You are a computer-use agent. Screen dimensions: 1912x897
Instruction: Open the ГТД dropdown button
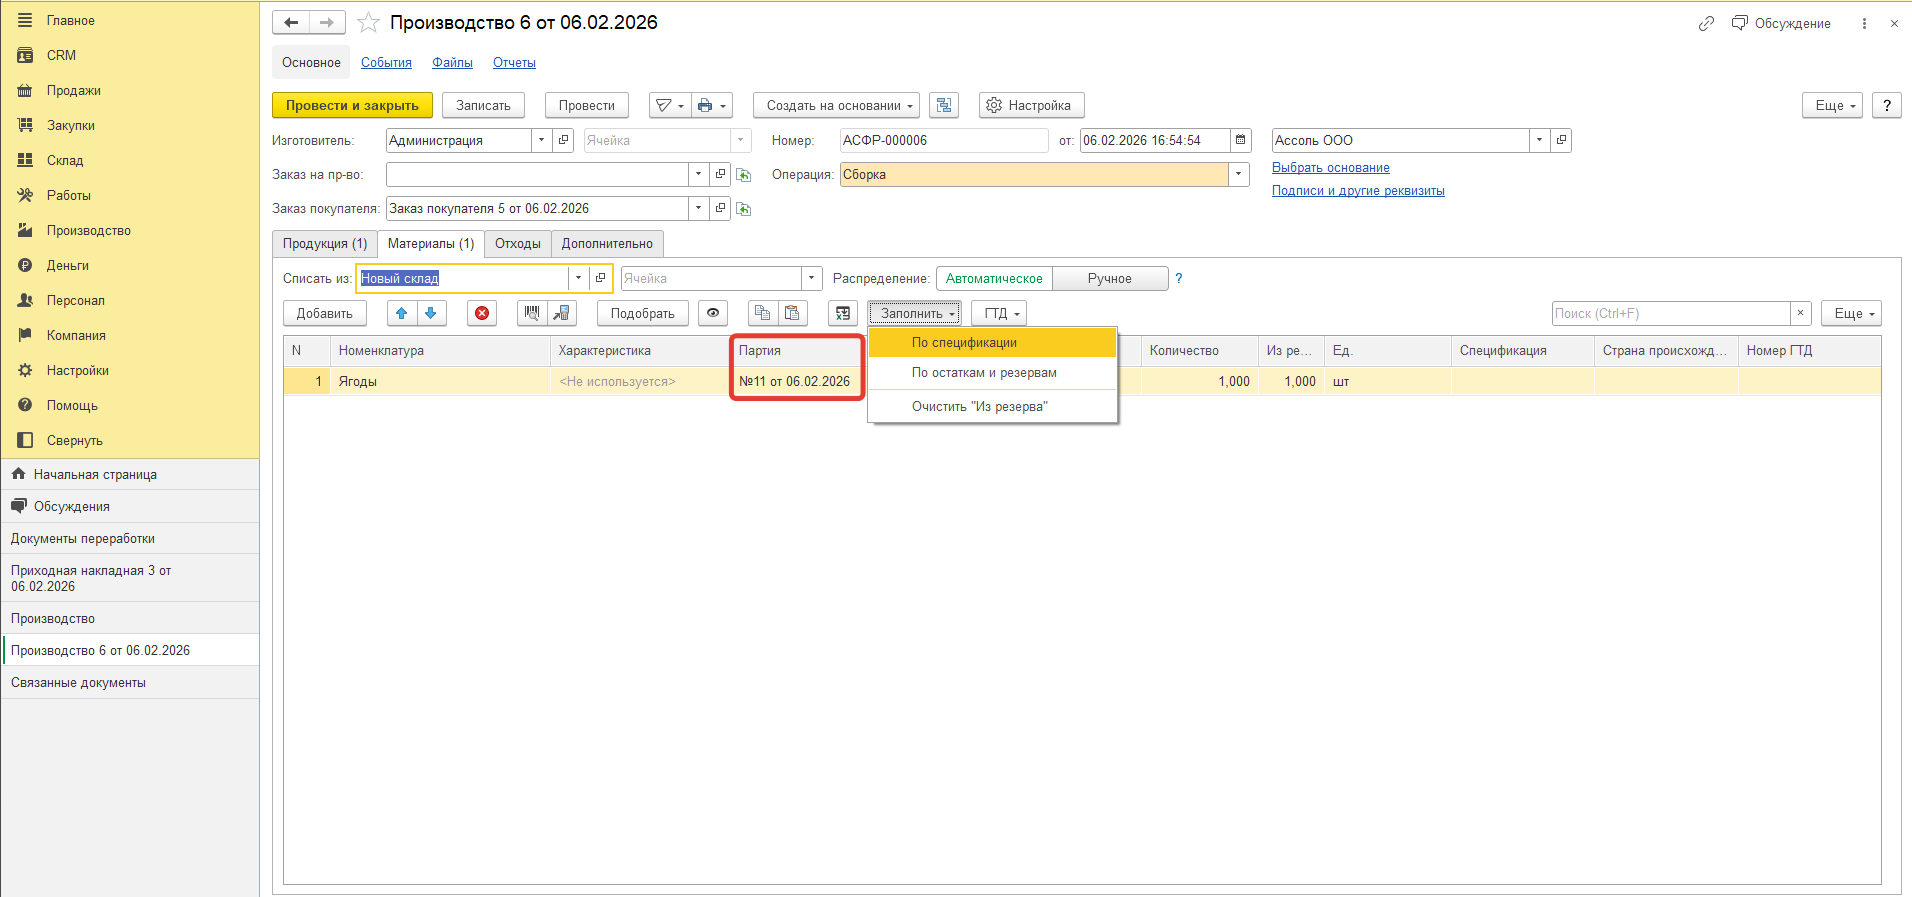coord(1000,313)
